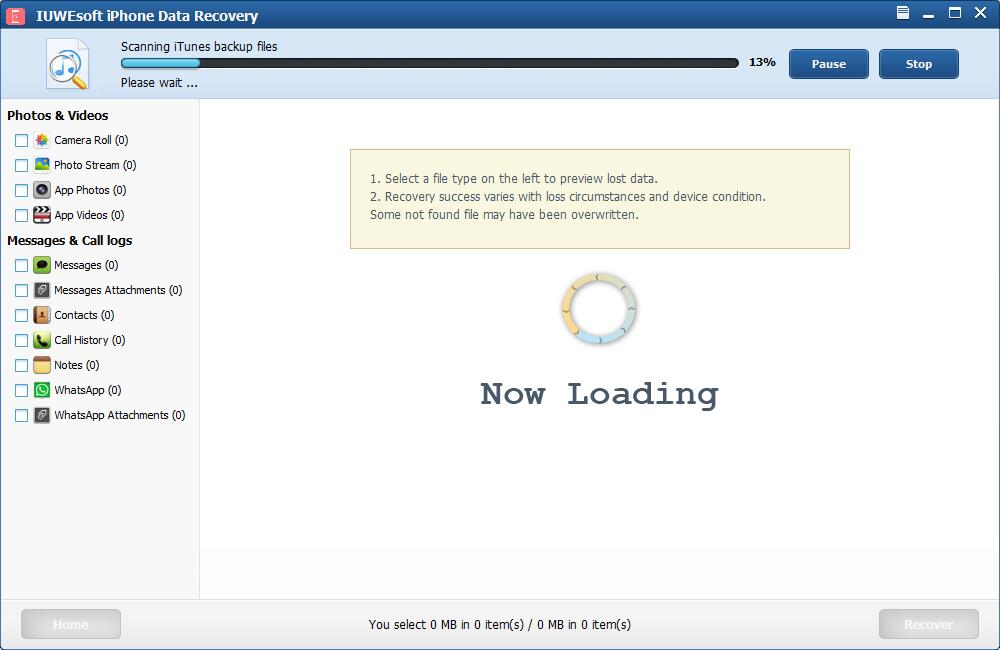Stop the scanning process
Viewport: 1000px width, 650px height.
click(x=918, y=64)
